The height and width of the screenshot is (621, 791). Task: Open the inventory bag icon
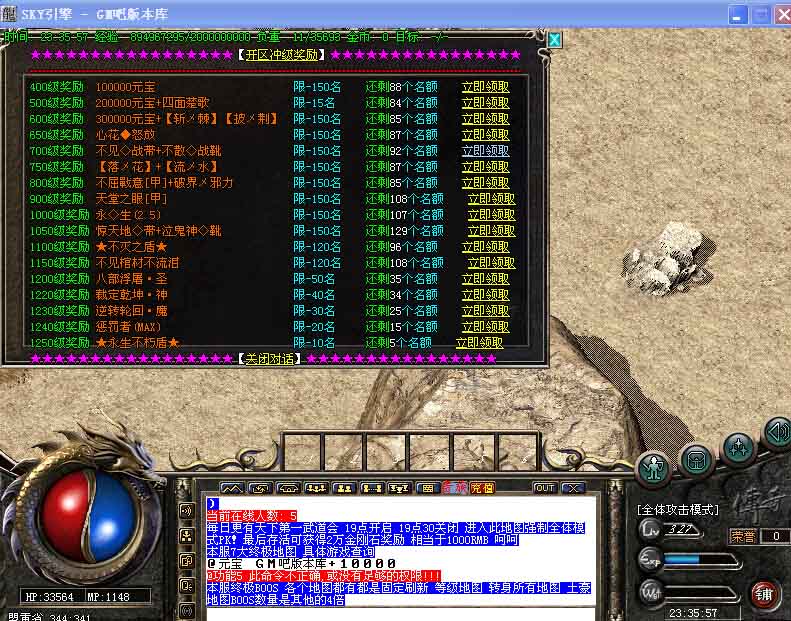click(697, 459)
